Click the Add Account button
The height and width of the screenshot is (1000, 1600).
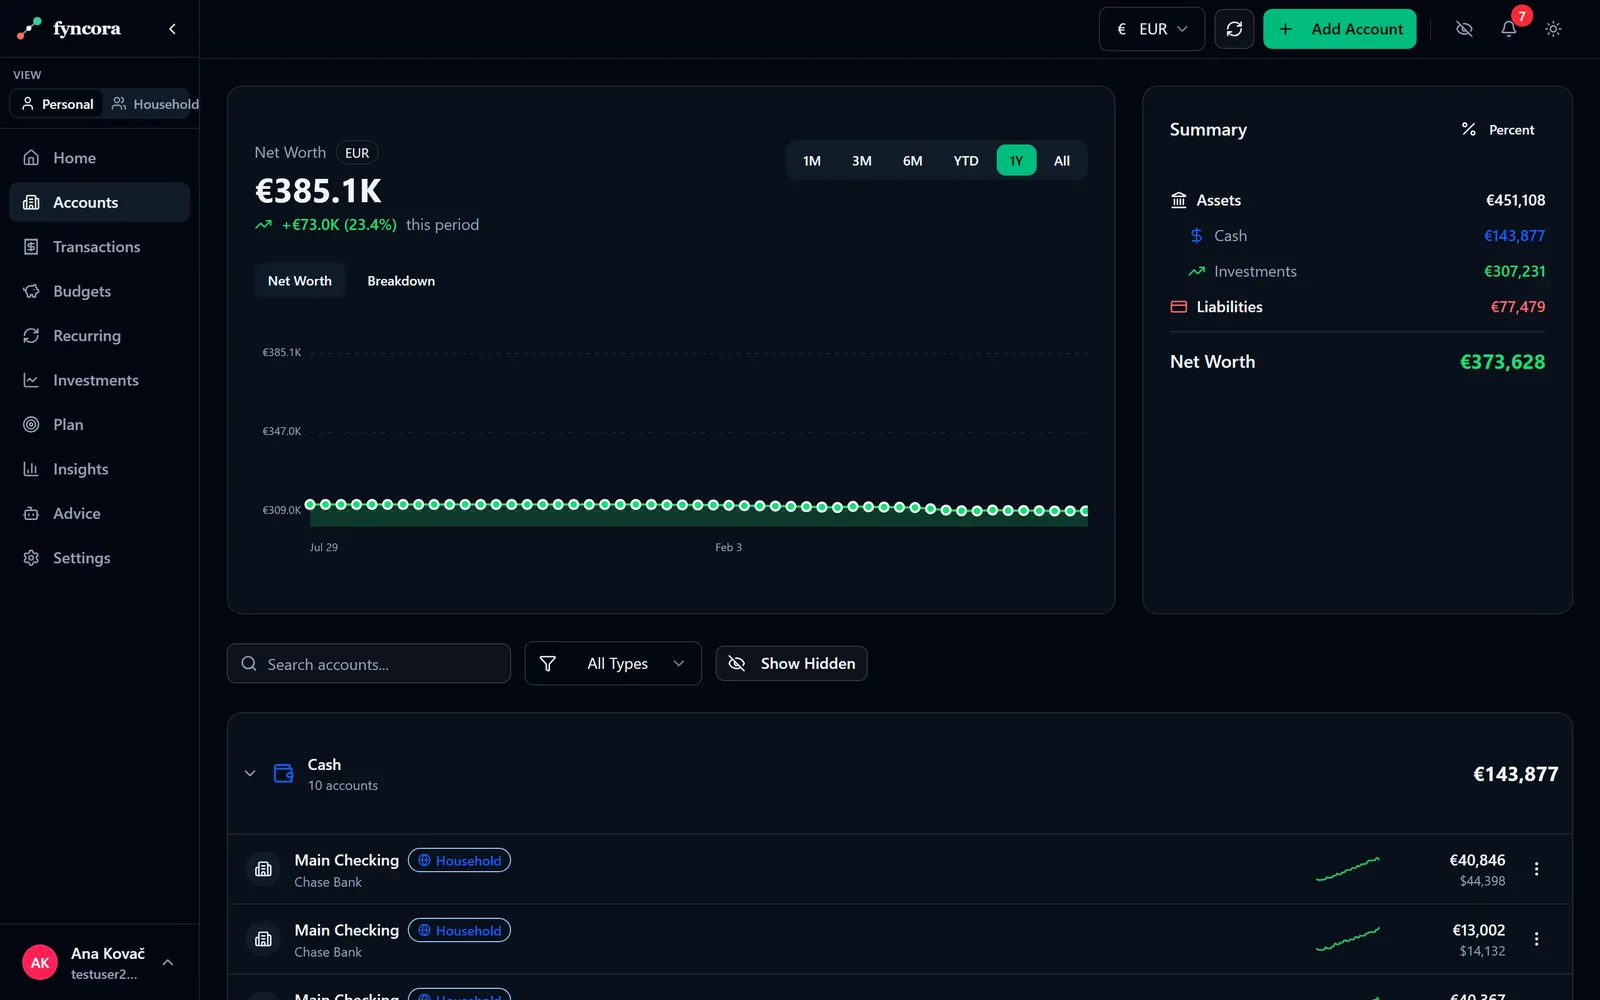tap(1340, 29)
